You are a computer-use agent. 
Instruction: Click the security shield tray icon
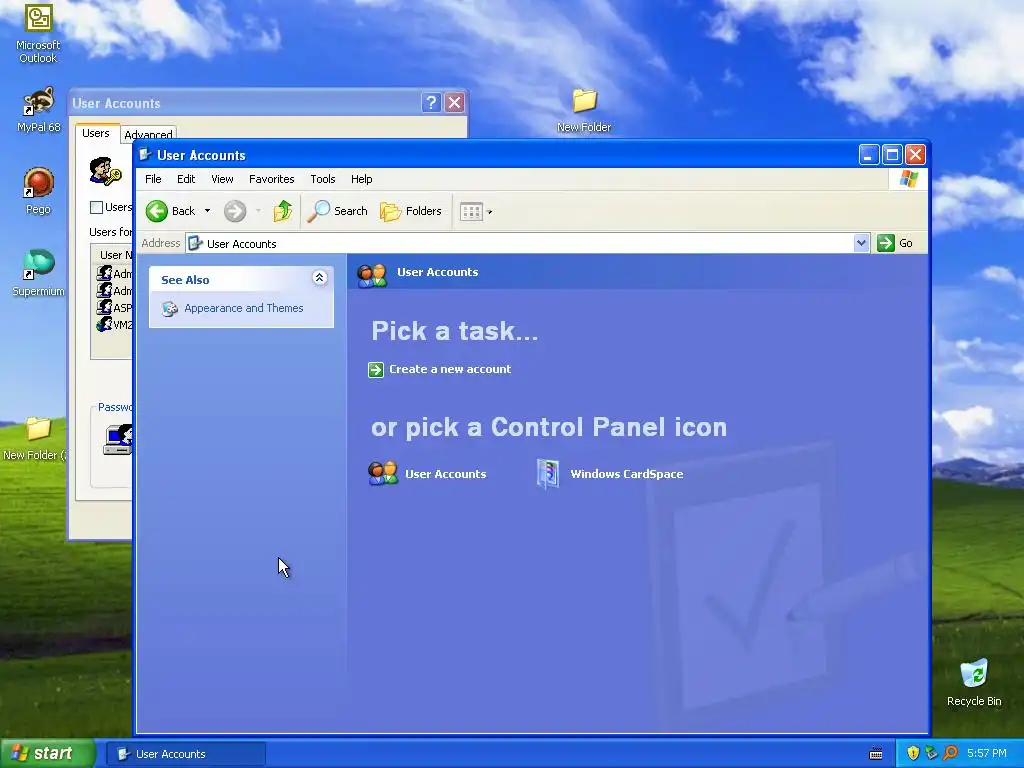[x=913, y=753]
